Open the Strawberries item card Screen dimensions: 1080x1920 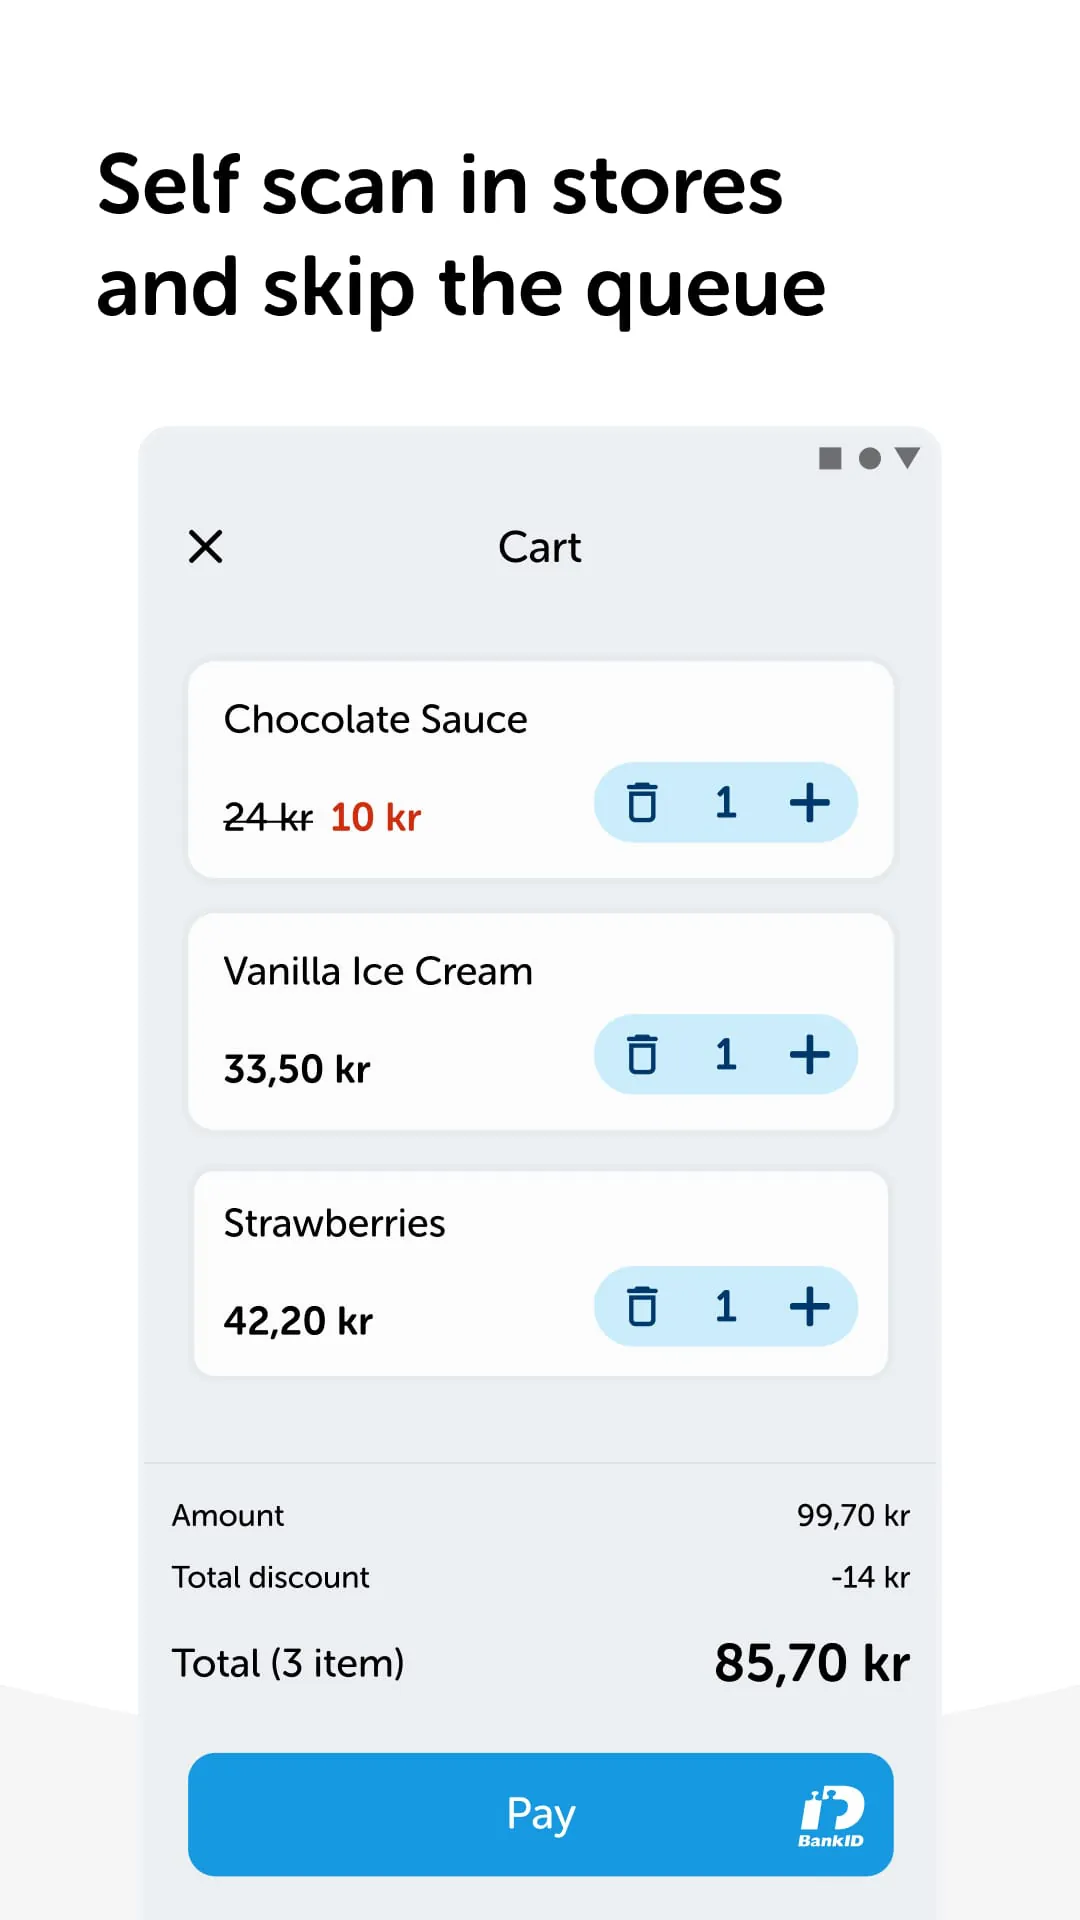click(x=540, y=1273)
